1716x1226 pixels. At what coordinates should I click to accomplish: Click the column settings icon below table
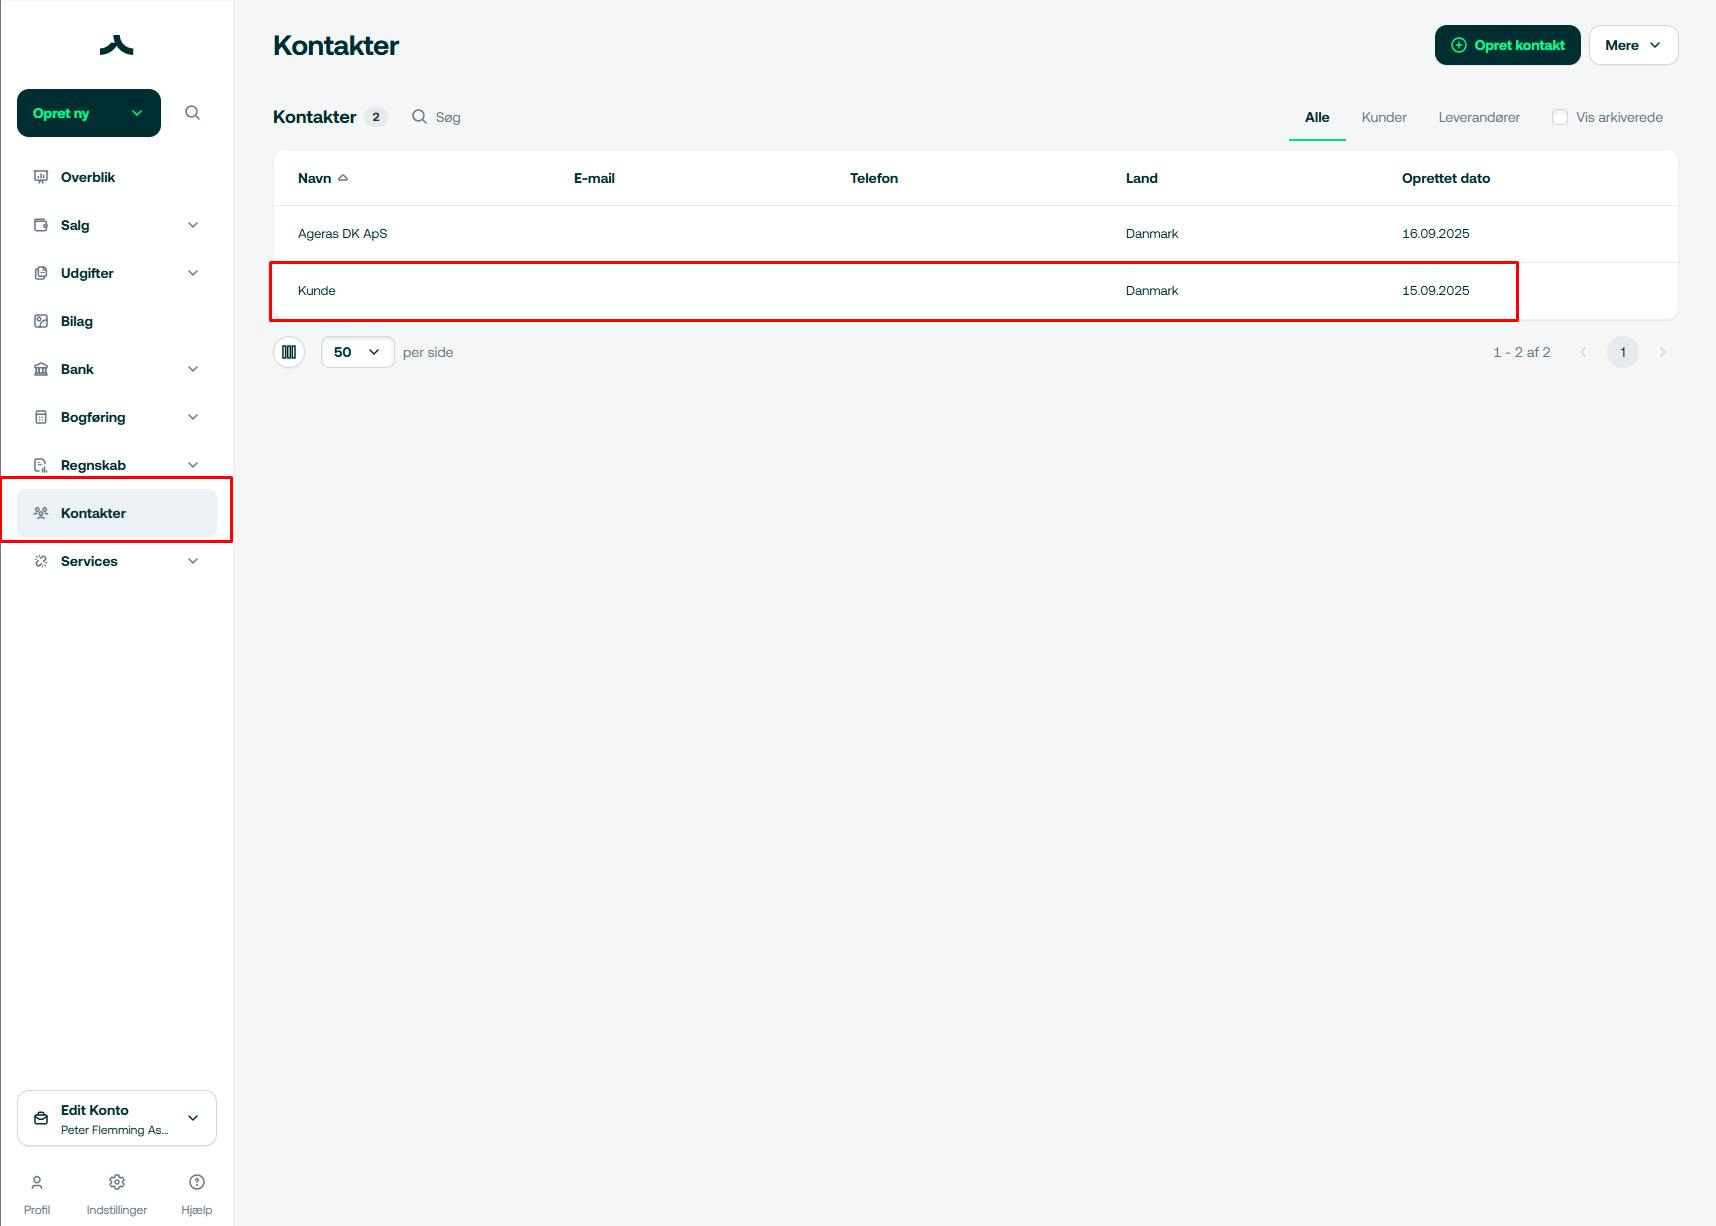pyautogui.click(x=289, y=352)
